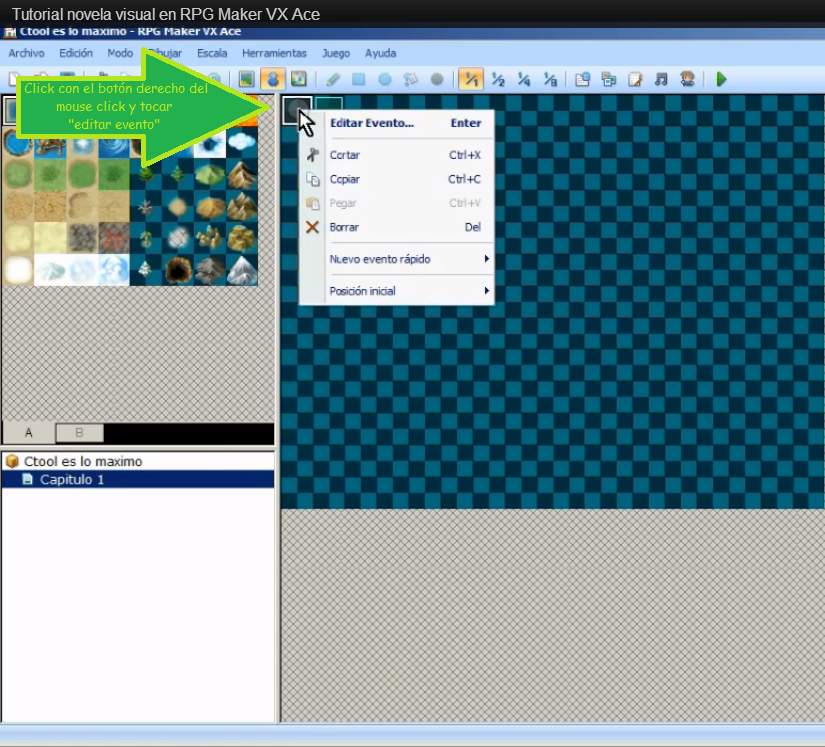Screen dimensions: 825x747
Task: Open the Archivo menu
Action: [x=26, y=53]
